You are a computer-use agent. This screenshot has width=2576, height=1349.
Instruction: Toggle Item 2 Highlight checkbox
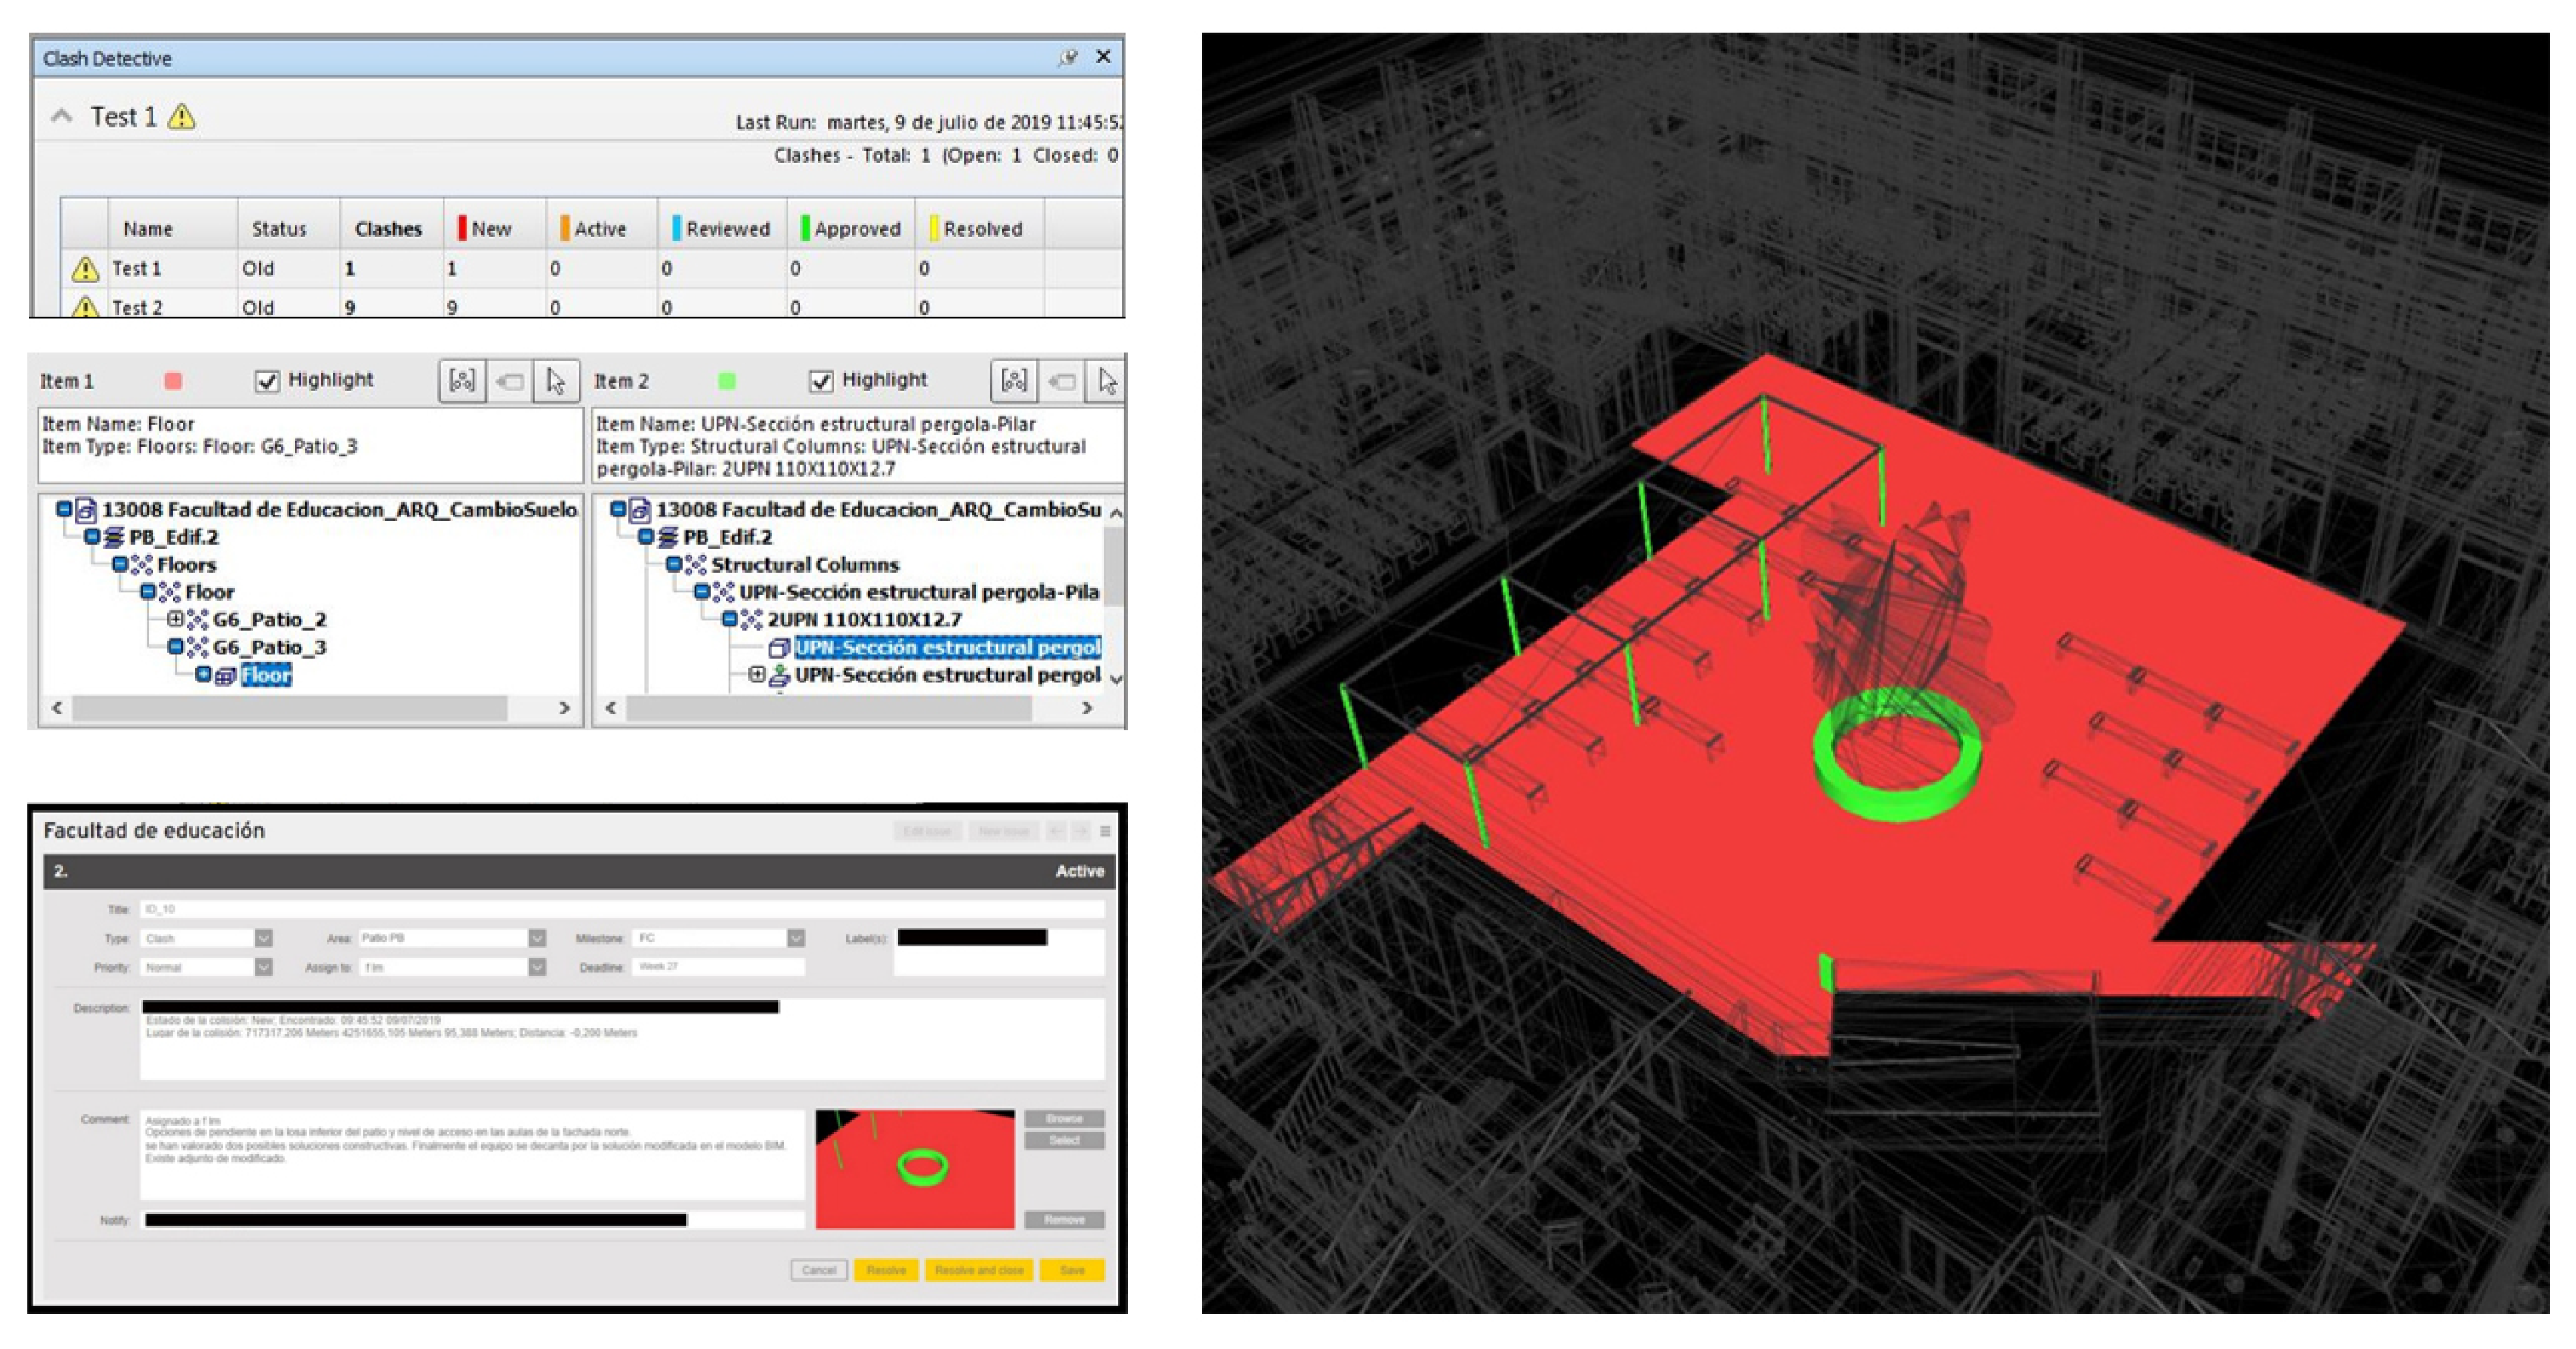point(821,381)
